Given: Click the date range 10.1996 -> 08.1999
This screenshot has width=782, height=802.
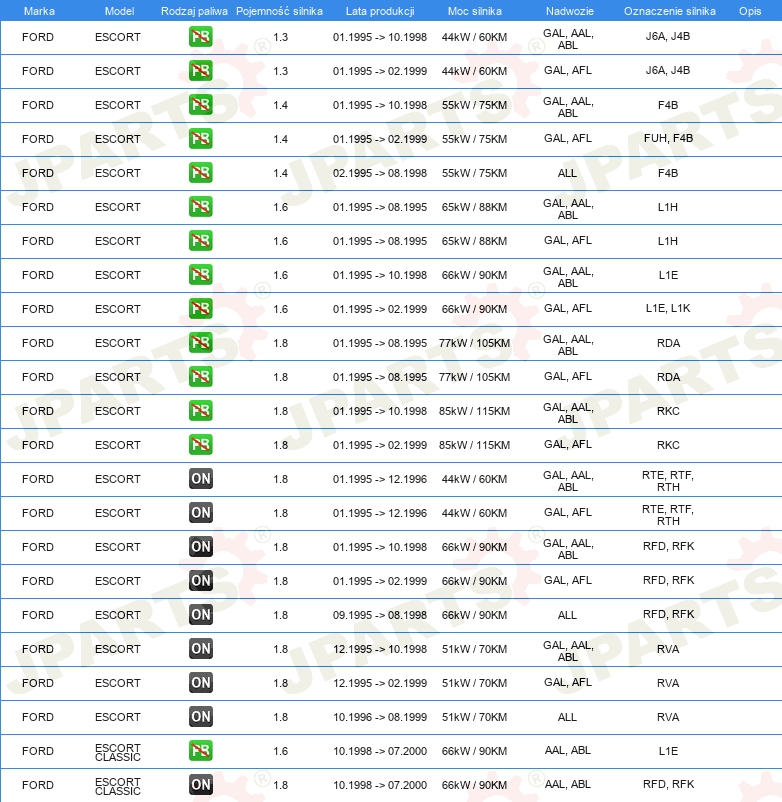Looking at the screenshot, I should coord(379,717).
